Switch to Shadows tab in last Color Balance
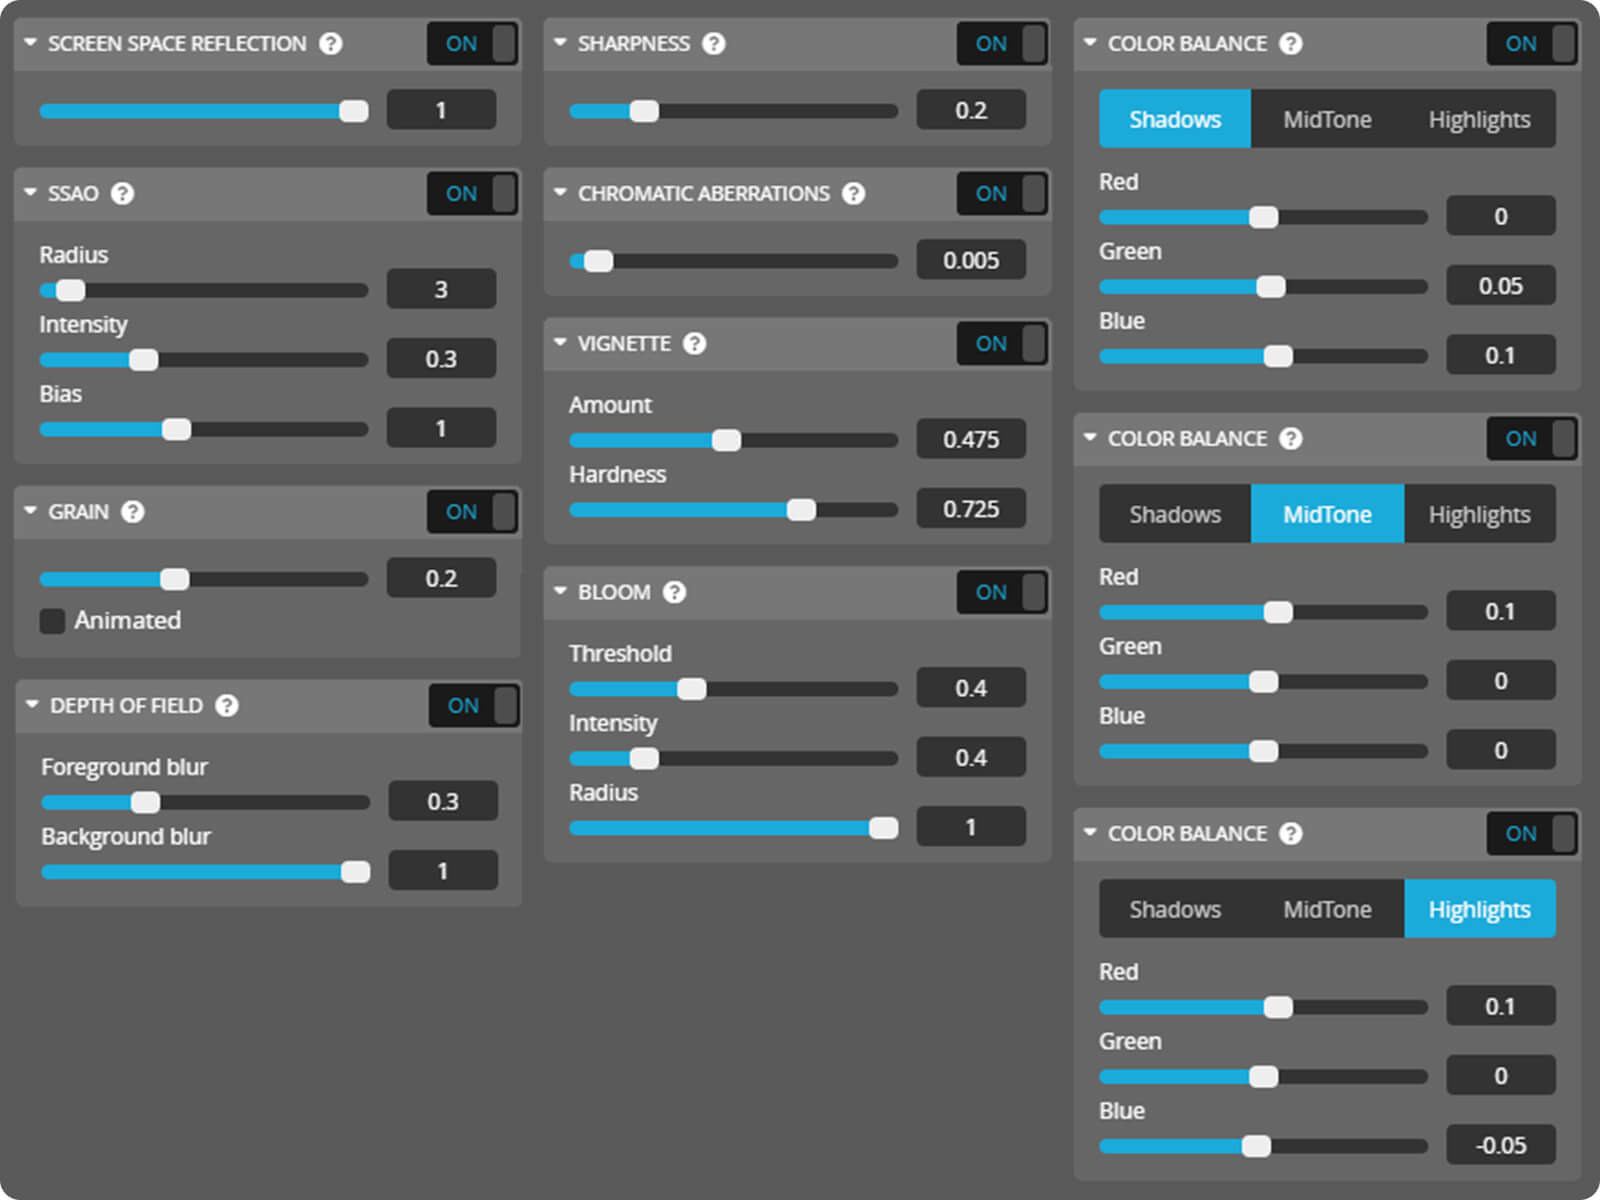Screen dimensions: 1600x1200 [1175, 910]
